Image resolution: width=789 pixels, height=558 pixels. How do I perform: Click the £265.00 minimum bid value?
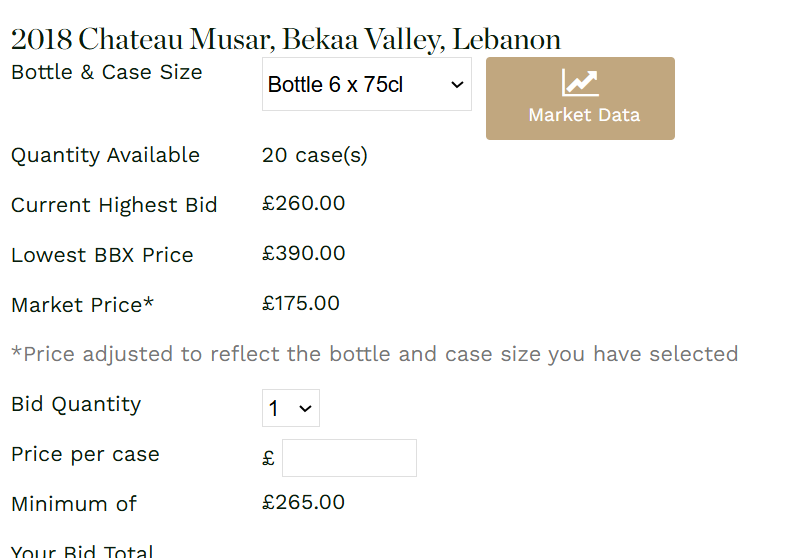(303, 502)
